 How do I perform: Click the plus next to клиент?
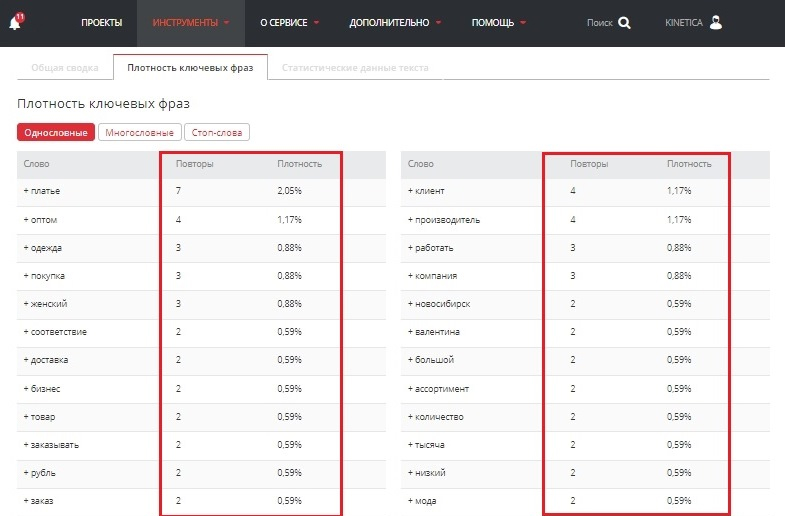coord(411,191)
